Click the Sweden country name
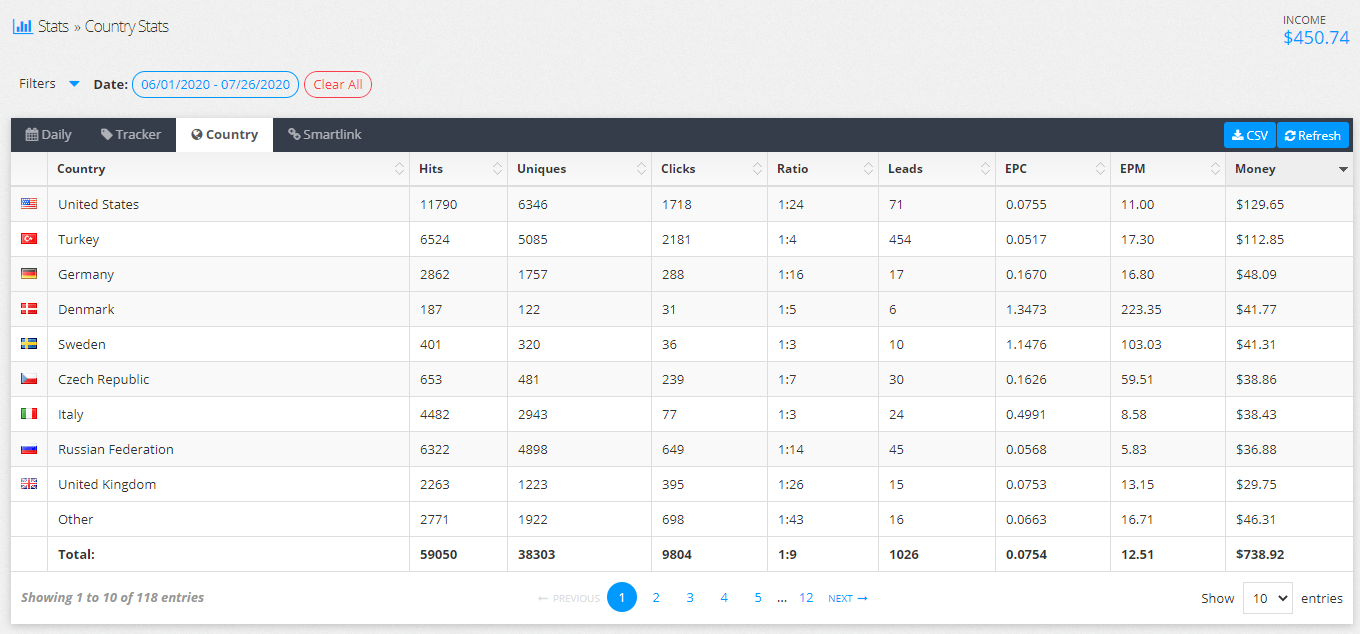Image resolution: width=1360 pixels, height=634 pixels. 82,344
